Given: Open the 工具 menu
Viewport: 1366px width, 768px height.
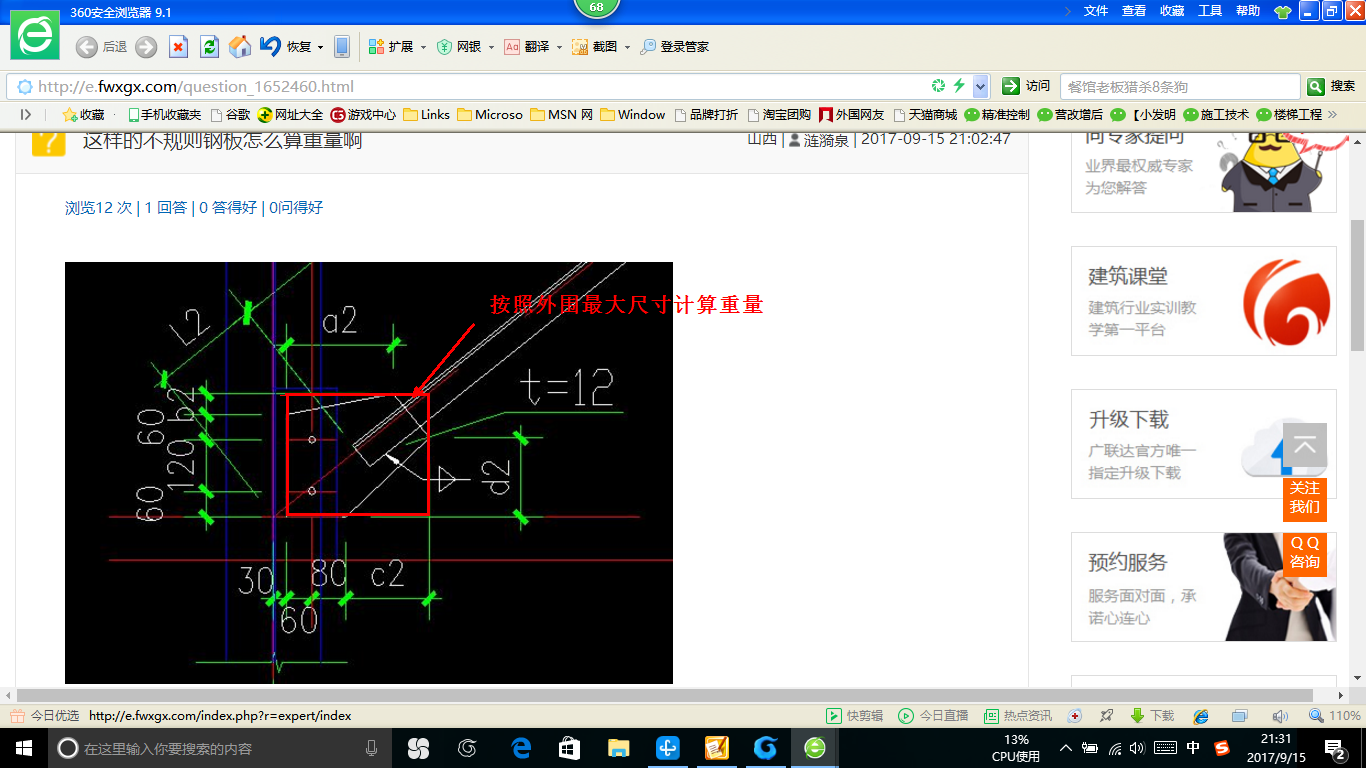Looking at the screenshot, I should (1210, 11).
